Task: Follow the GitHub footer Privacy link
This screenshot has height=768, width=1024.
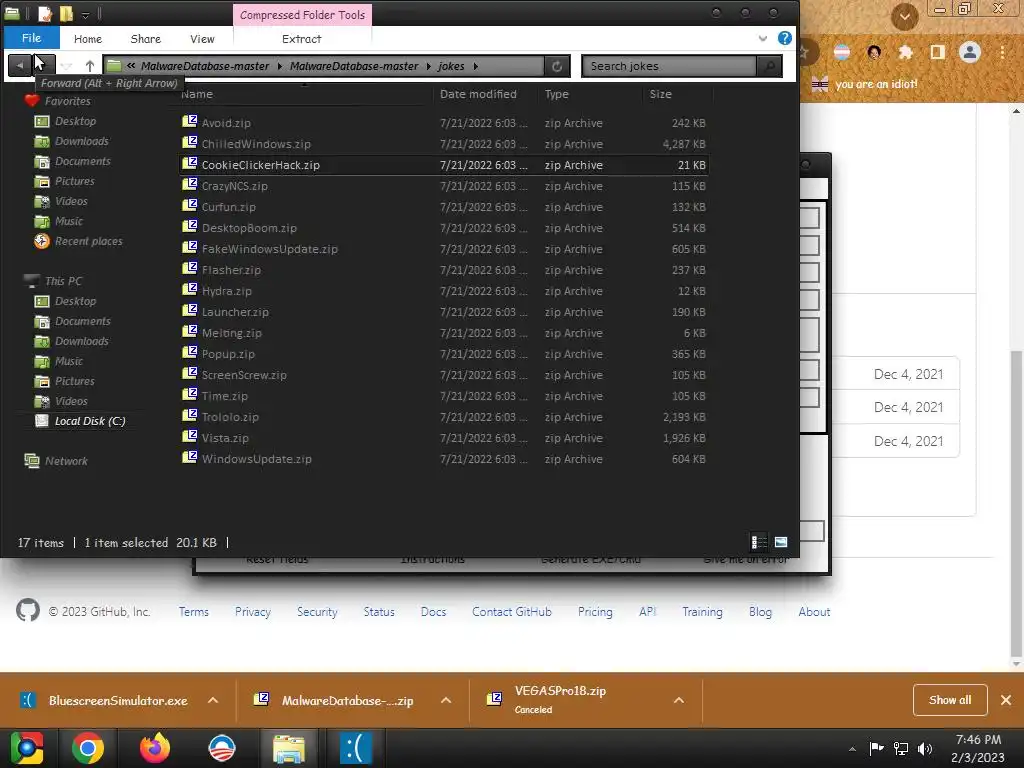Action: coord(253,612)
